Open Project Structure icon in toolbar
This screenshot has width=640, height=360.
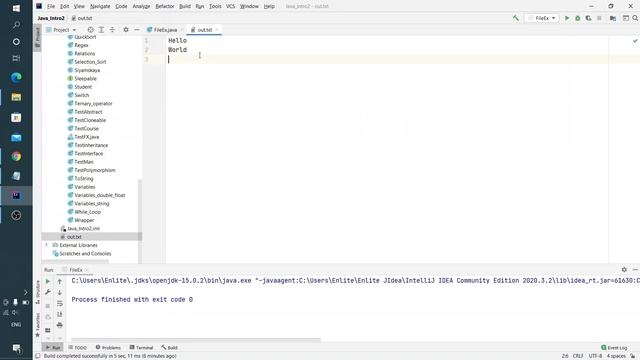coord(613,18)
